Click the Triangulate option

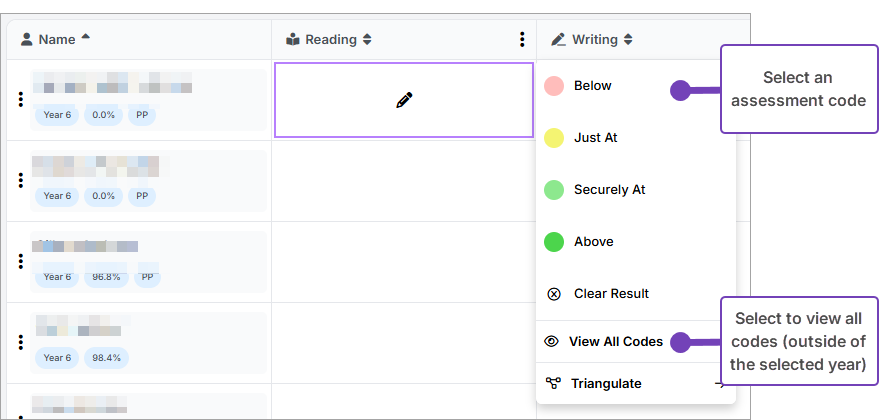pos(606,383)
